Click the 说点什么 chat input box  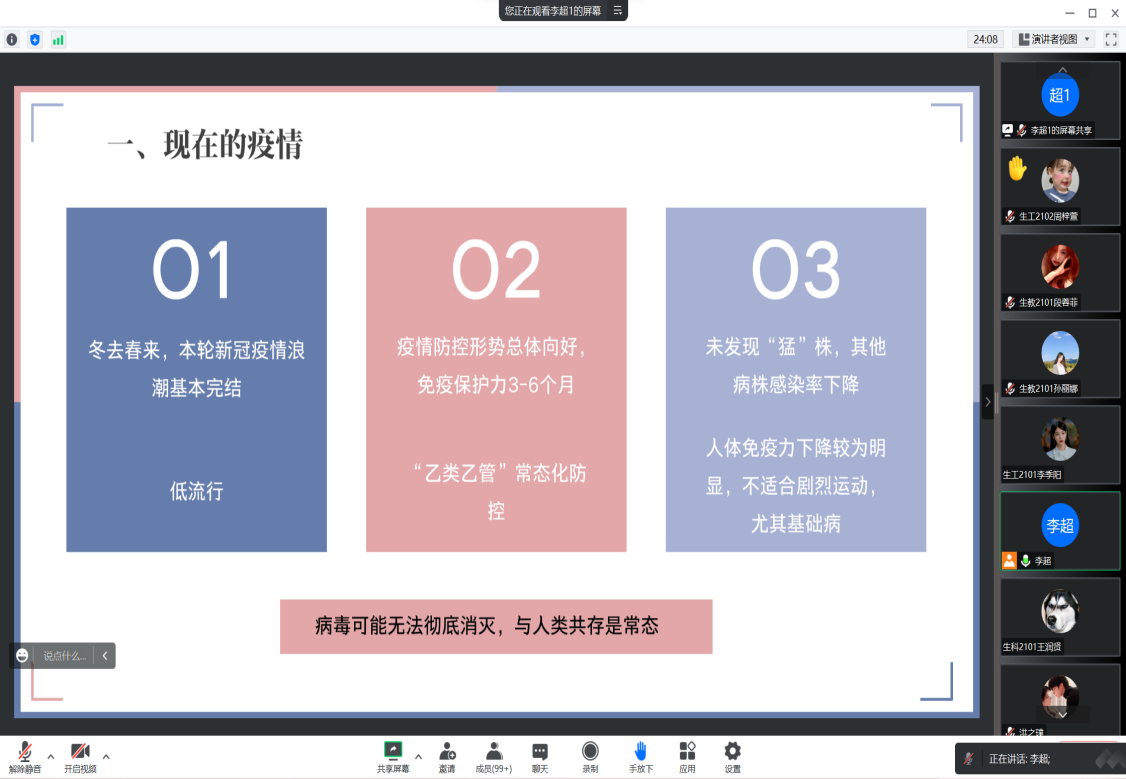click(x=65, y=656)
